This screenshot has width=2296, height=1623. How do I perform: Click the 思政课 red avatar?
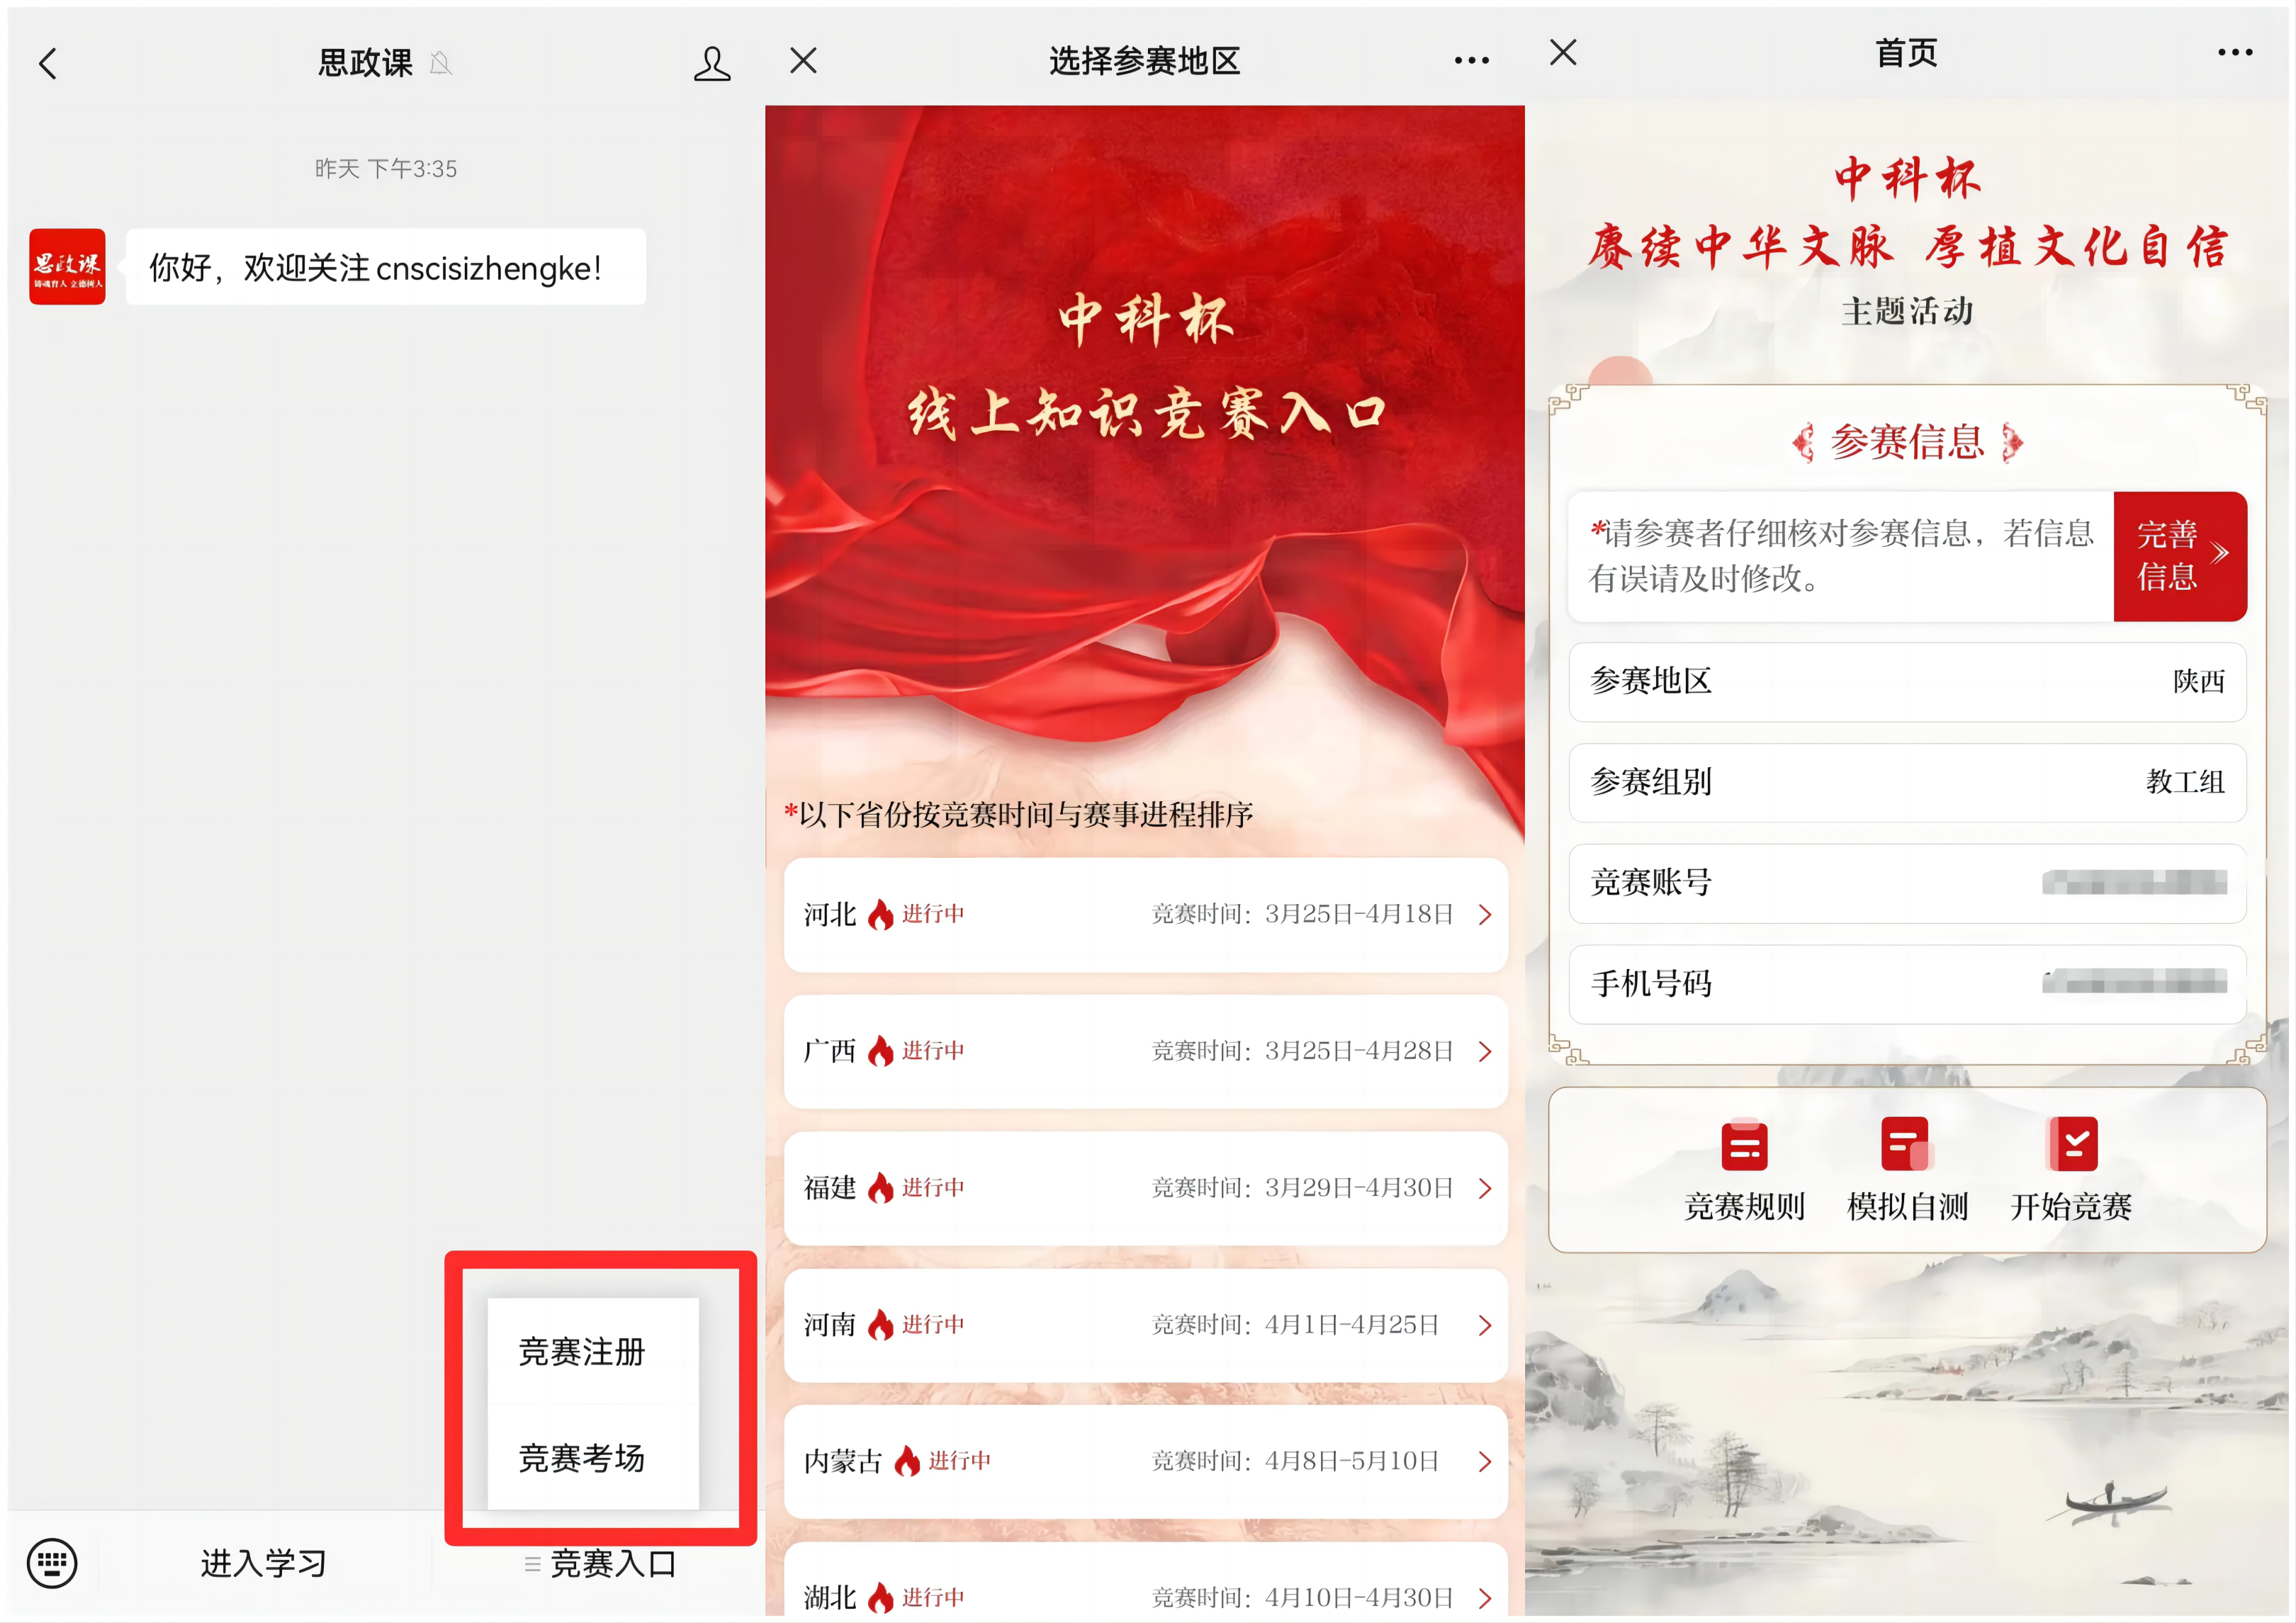pos(67,266)
